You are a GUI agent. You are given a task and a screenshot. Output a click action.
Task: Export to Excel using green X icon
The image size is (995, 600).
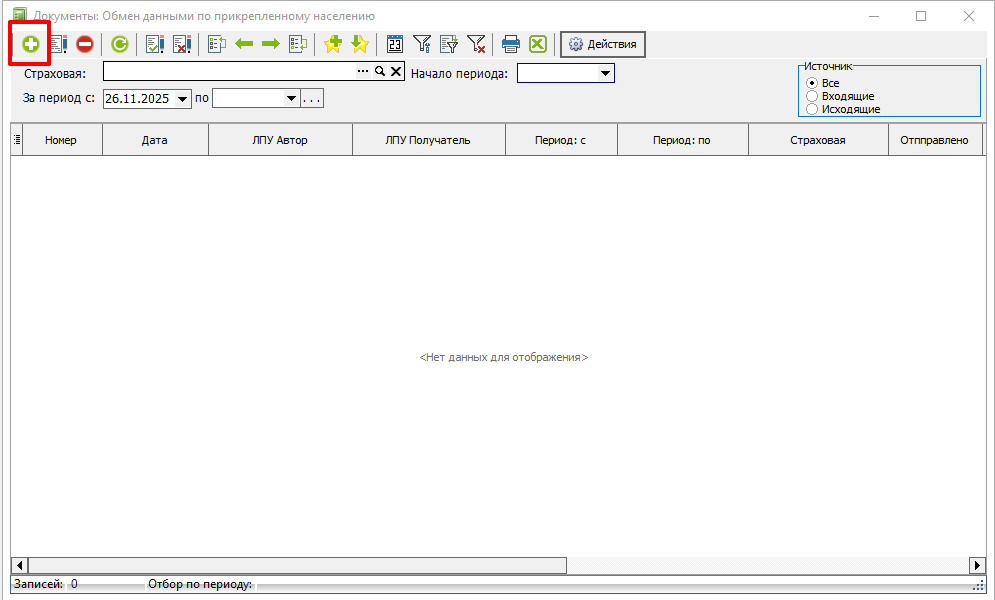pos(538,44)
